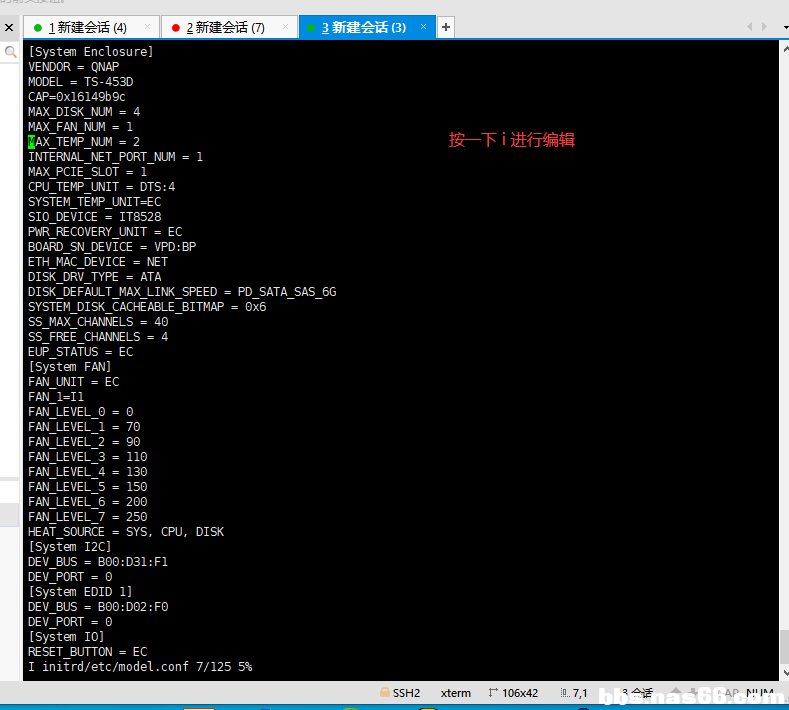Viewport: 789px width, 710px height.
Task: Click the [System FAN] section header line
Action: [x=70, y=367]
